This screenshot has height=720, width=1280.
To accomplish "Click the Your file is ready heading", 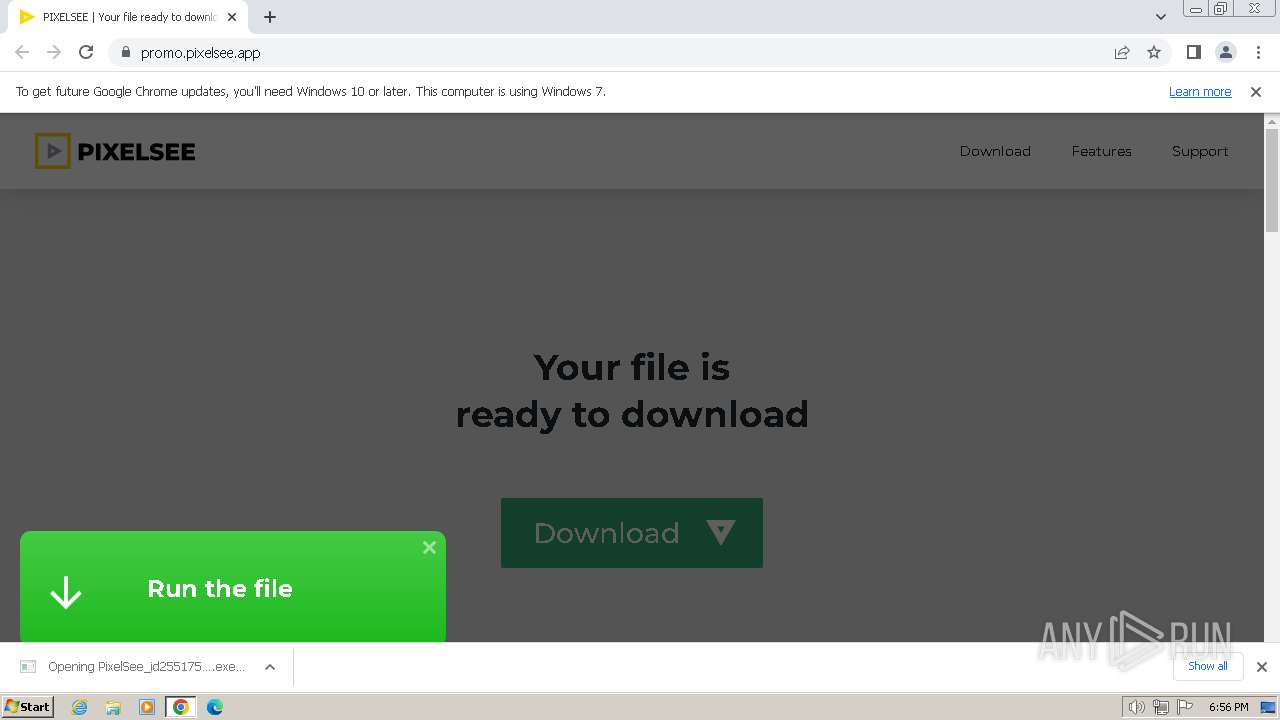I will point(632,390).
